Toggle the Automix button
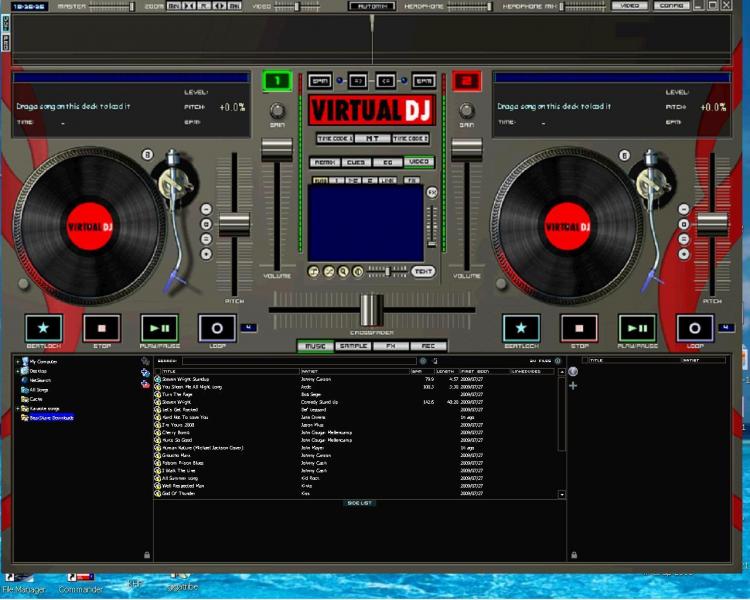The height and width of the screenshot is (600, 750). pyautogui.click(x=372, y=6)
